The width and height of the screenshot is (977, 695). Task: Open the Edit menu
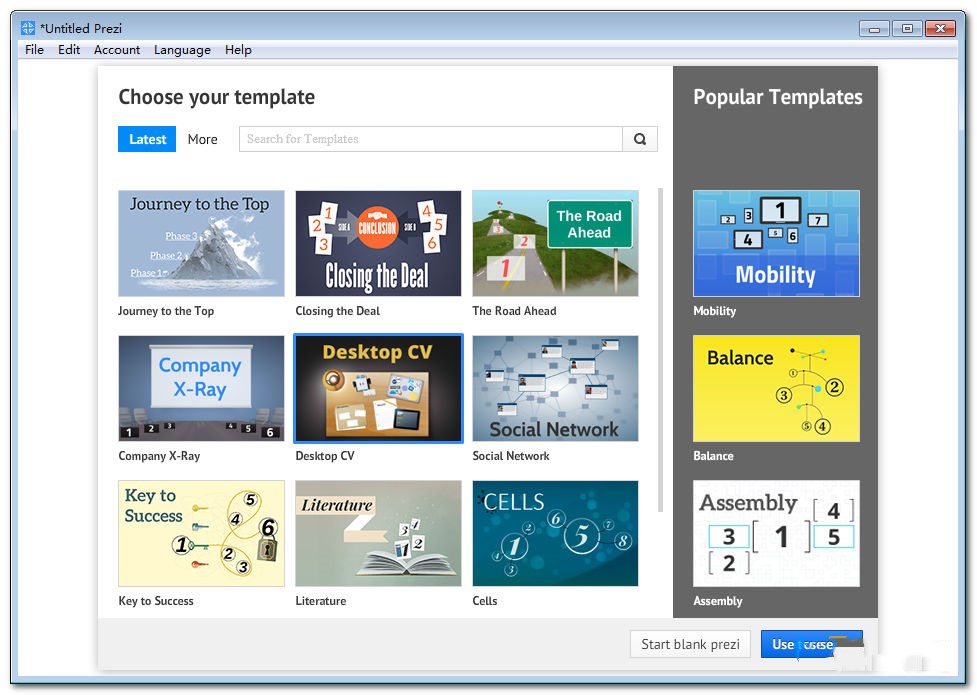(x=69, y=50)
